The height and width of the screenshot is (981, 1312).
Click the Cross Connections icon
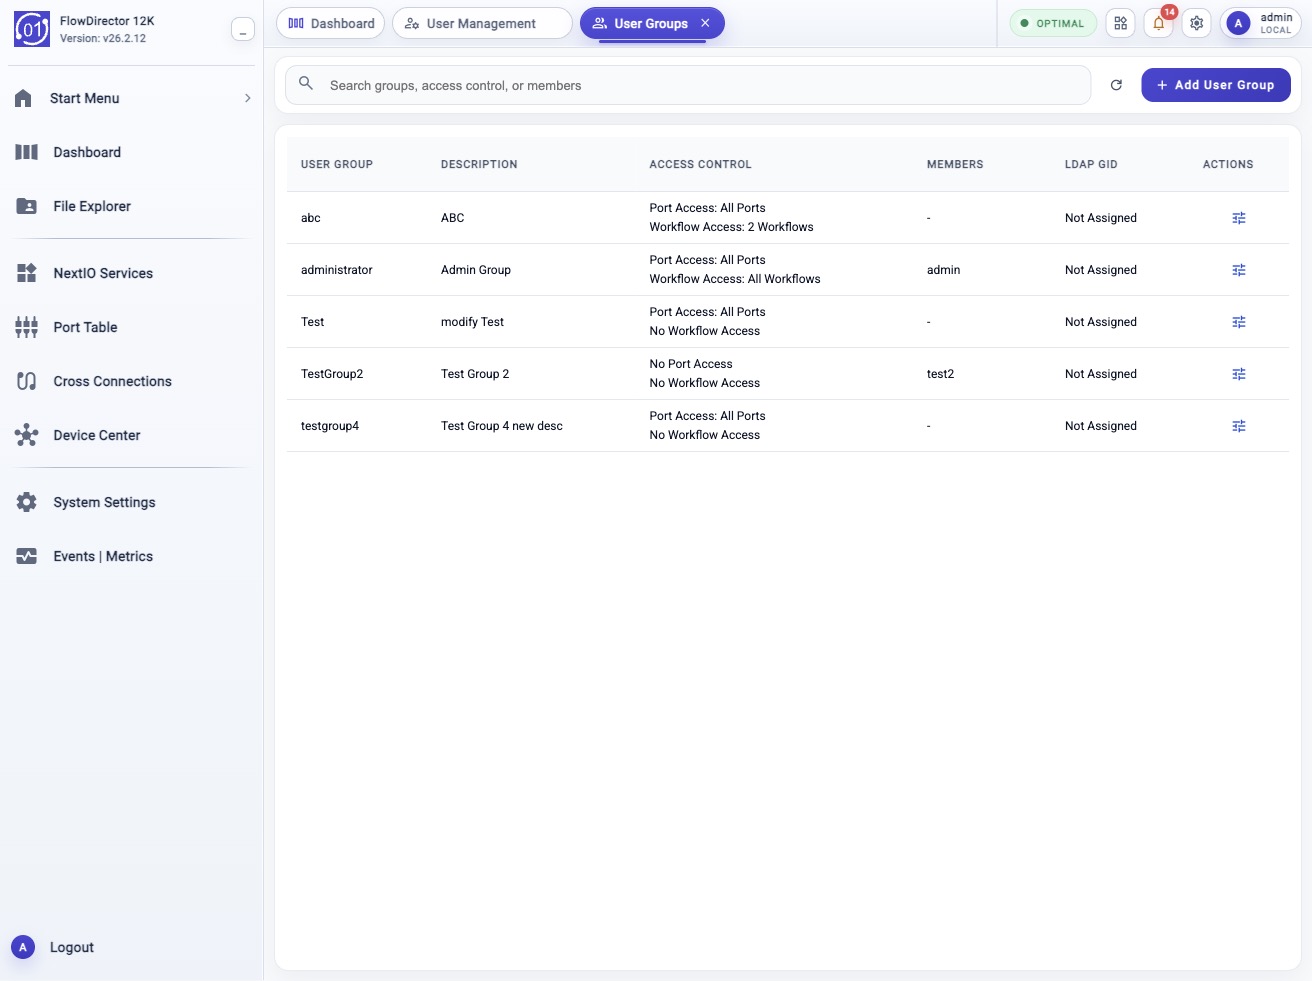(x=26, y=381)
